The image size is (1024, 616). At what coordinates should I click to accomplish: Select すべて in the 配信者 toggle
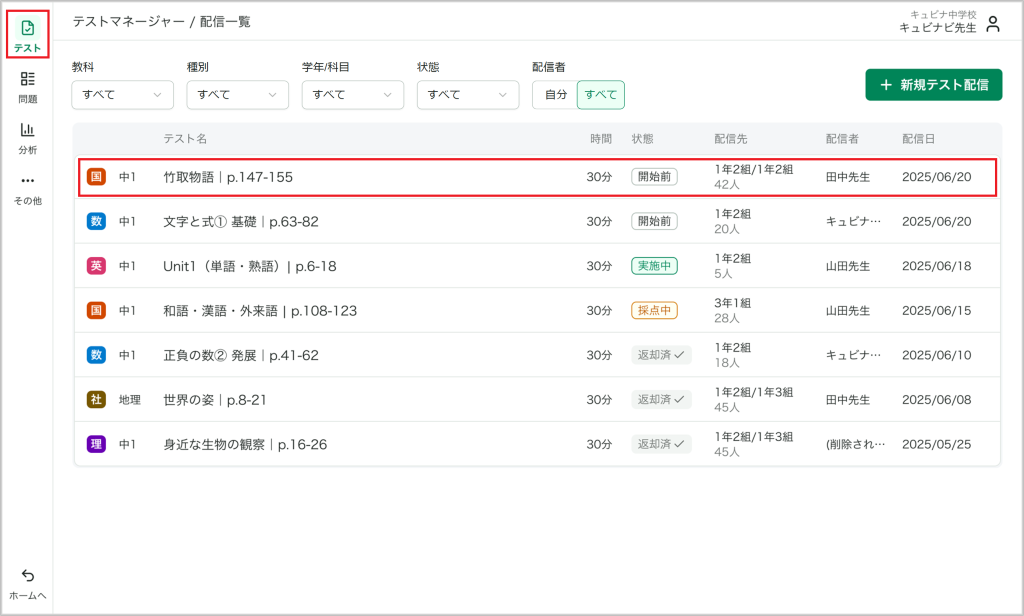click(601, 95)
